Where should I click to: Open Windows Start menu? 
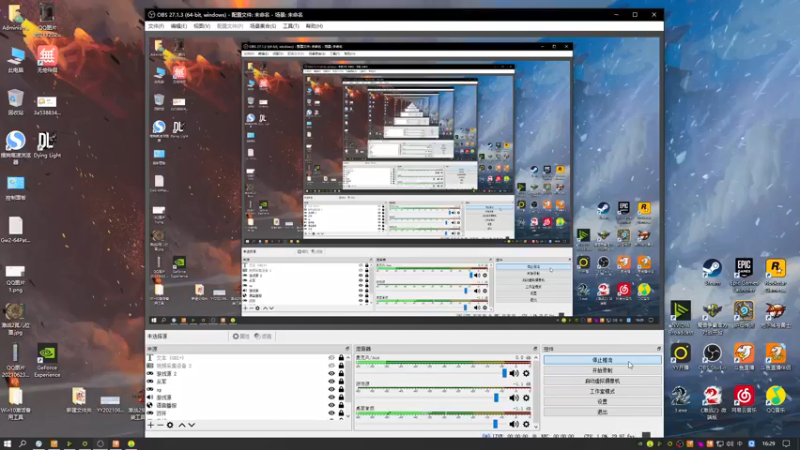coord(7,444)
